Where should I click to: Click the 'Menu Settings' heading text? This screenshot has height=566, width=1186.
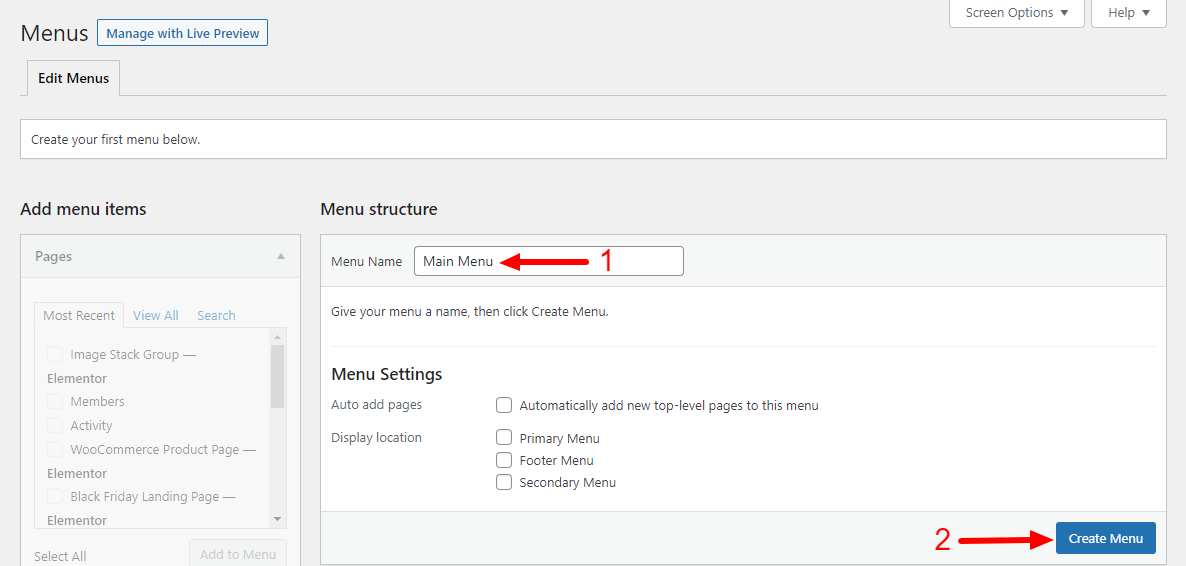click(x=387, y=375)
